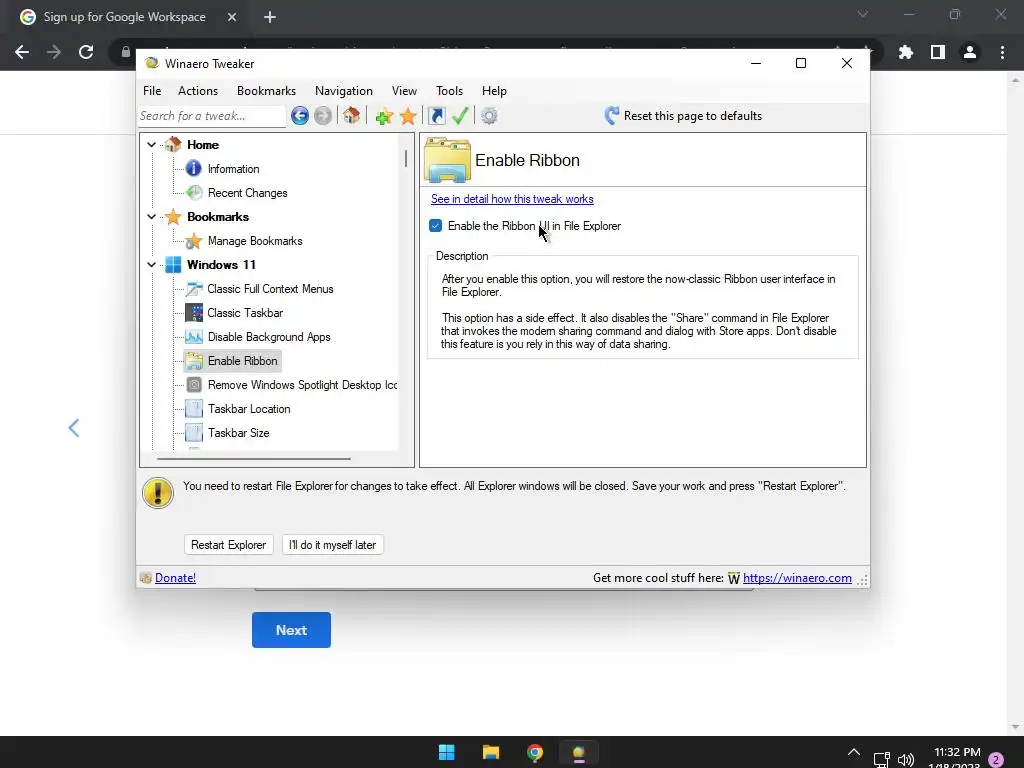Add bookmark with the green plus star icon

tap(384, 116)
